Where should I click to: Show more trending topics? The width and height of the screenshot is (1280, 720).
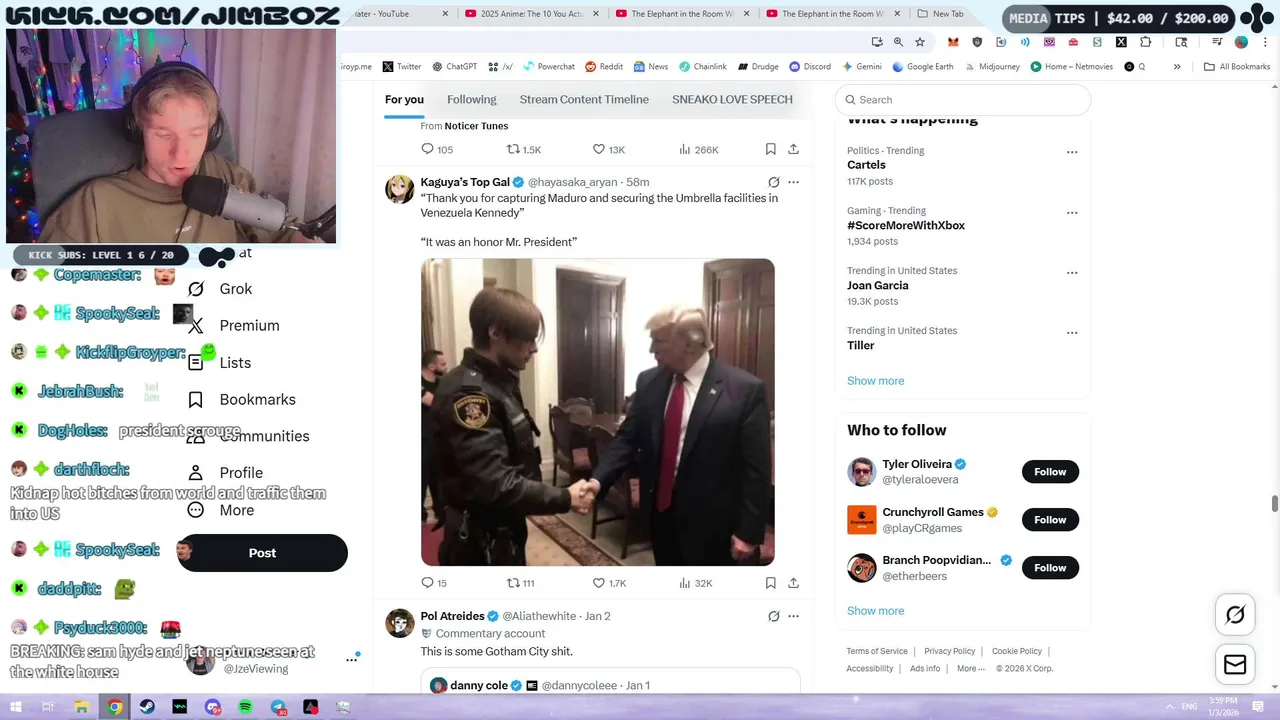pos(875,381)
